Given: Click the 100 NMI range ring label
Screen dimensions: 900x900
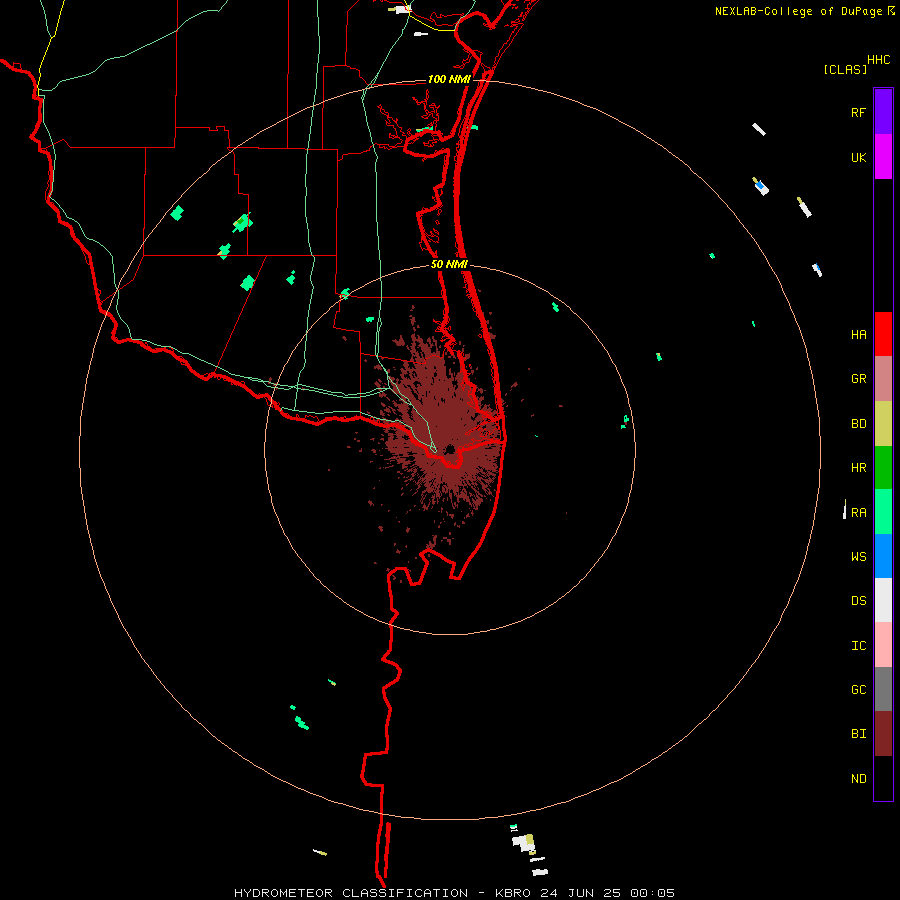Looking at the screenshot, I should coord(449,79).
